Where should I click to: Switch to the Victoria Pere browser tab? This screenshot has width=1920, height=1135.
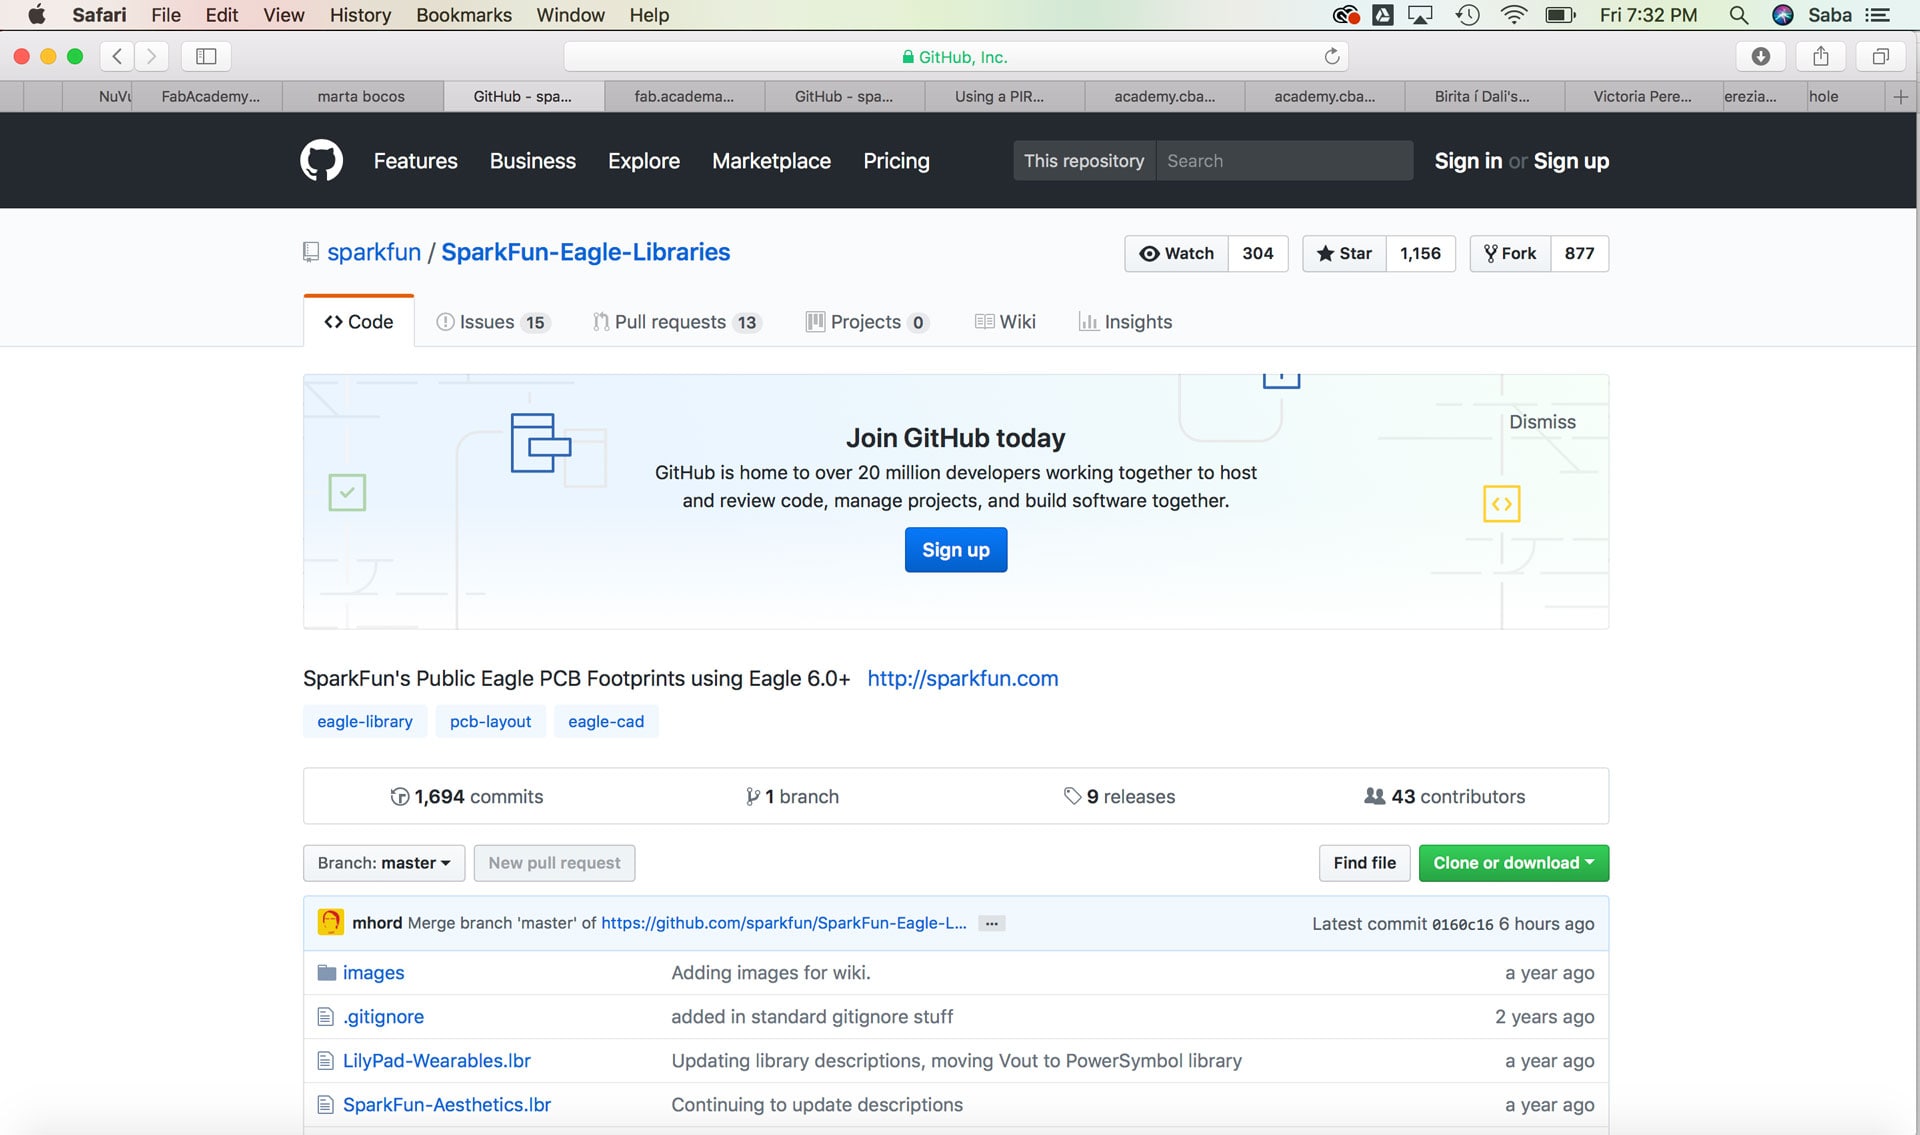coord(1642,96)
